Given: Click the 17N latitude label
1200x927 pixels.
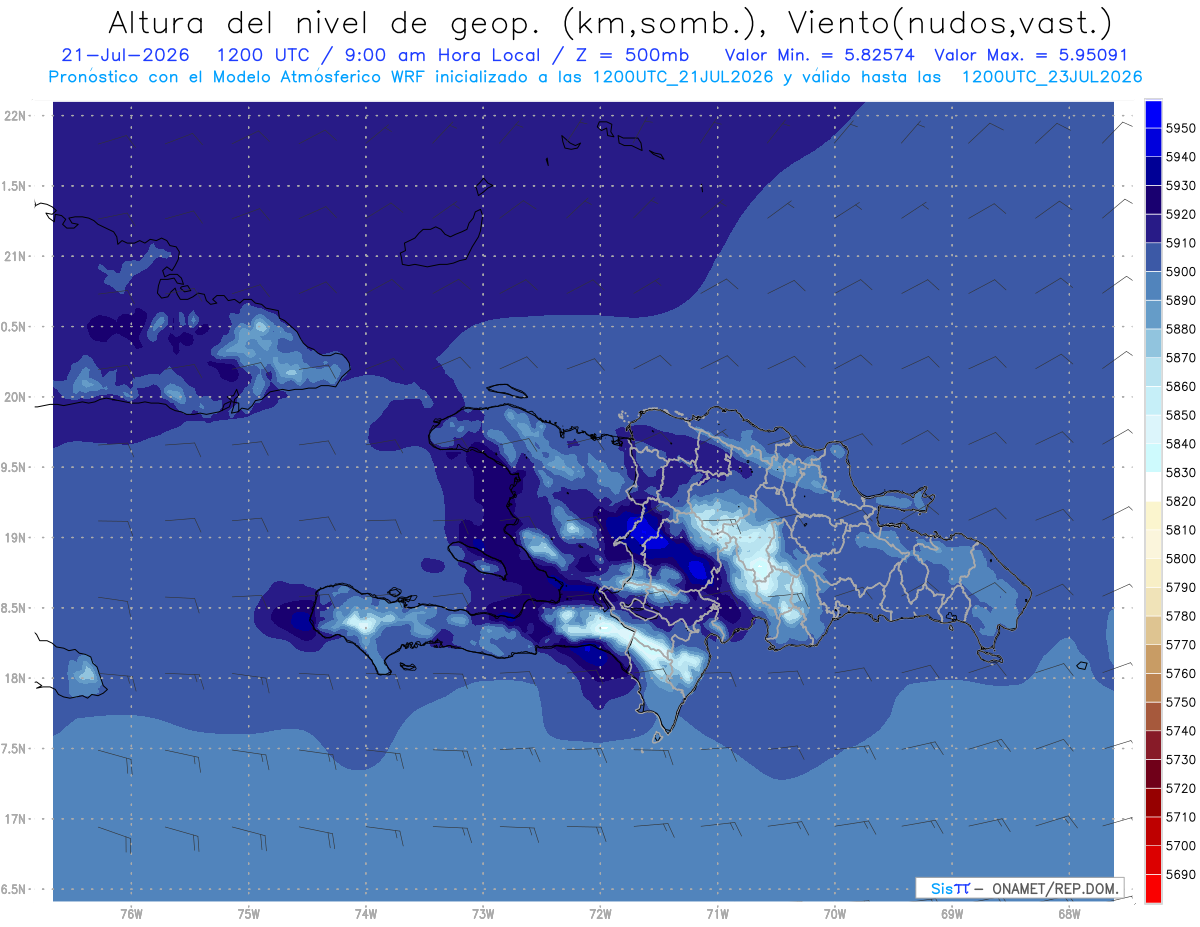Looking at the screenshot, I should (15, 819).
